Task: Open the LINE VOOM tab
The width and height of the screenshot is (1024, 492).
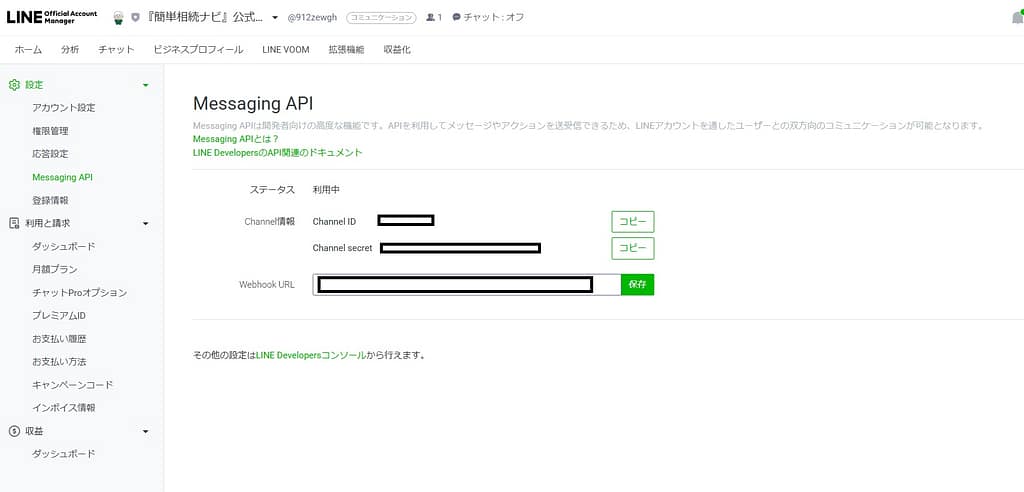Action: click(285, 49)
